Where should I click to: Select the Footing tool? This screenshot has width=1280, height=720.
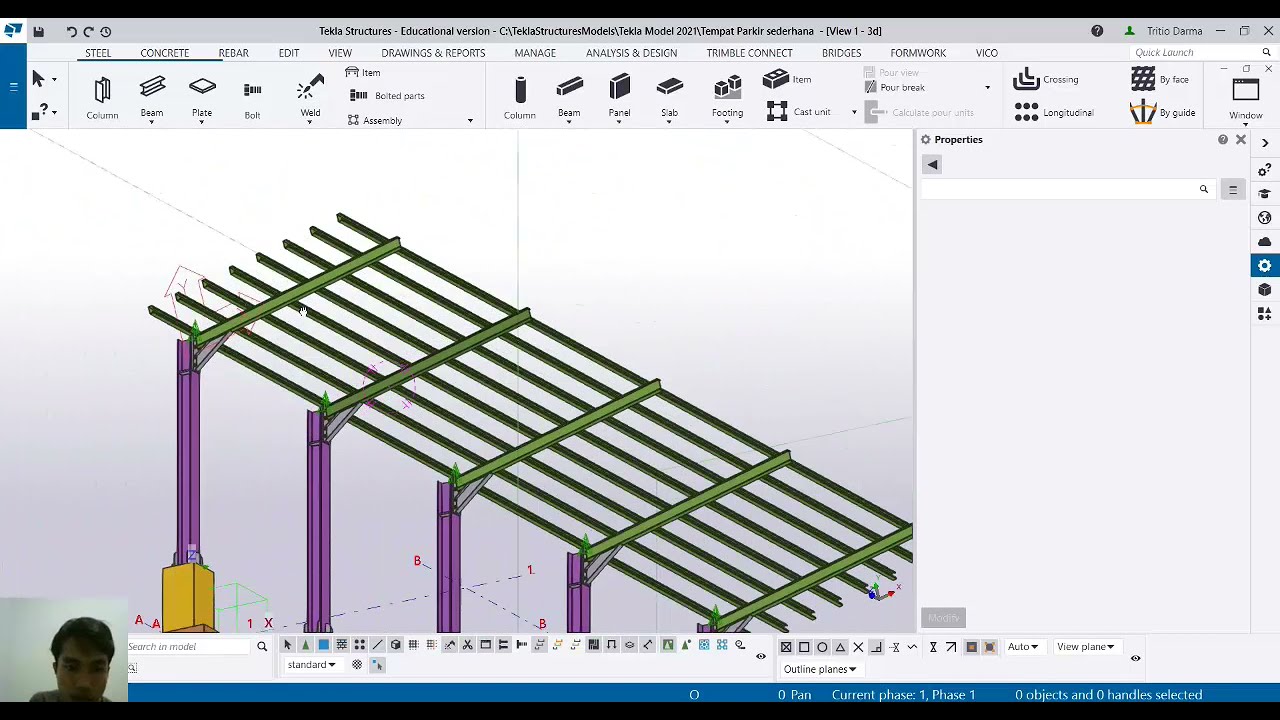(727, 98)
